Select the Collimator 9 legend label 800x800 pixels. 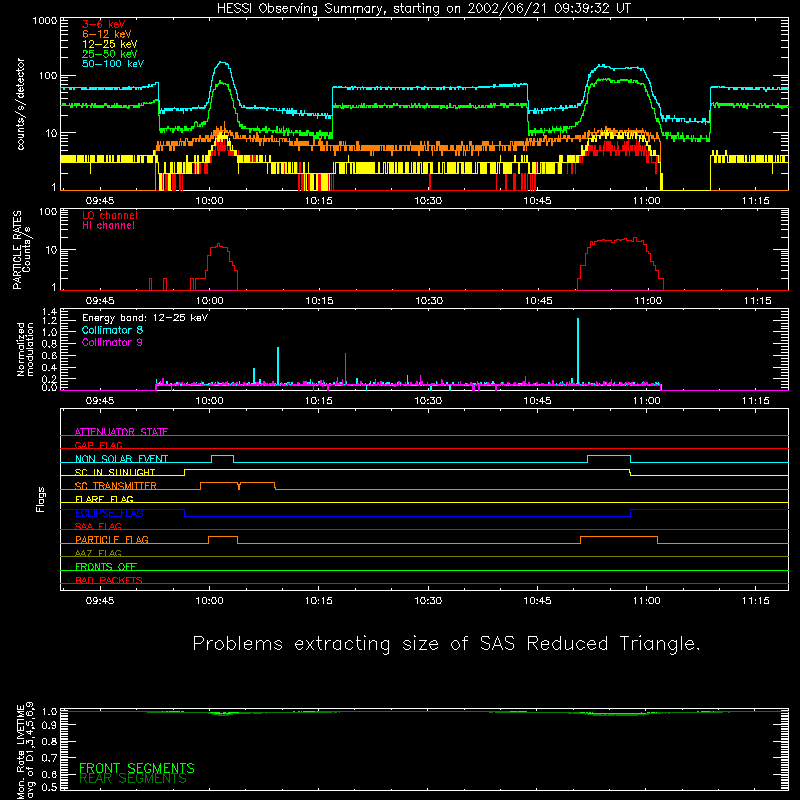point(112,342)
